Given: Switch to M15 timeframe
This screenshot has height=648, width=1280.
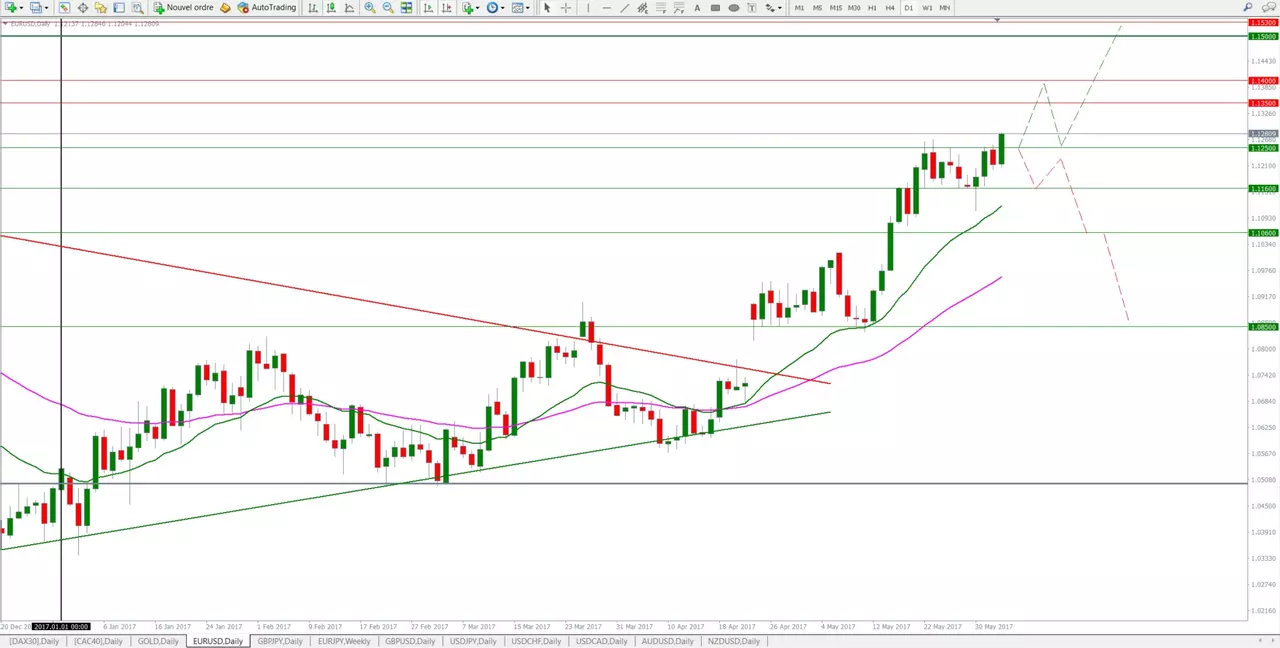Looking at the screenshot, I should (836, 7).
